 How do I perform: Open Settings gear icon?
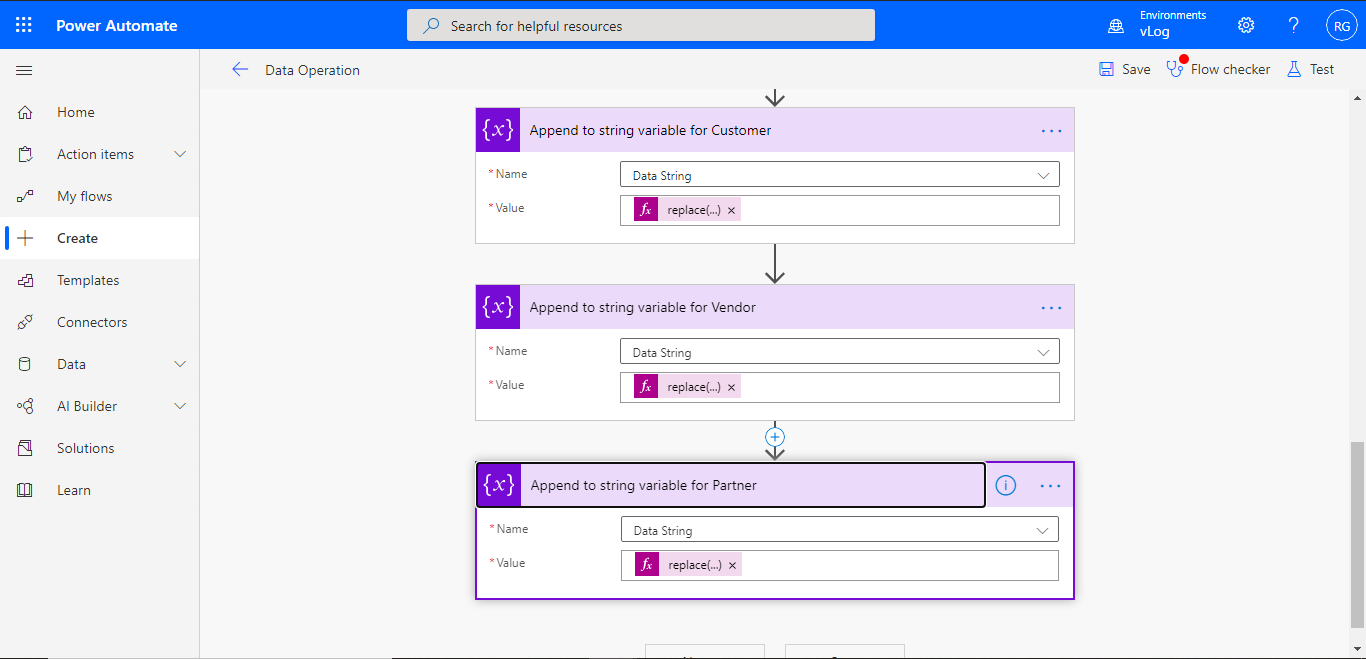pos(1246,25)
